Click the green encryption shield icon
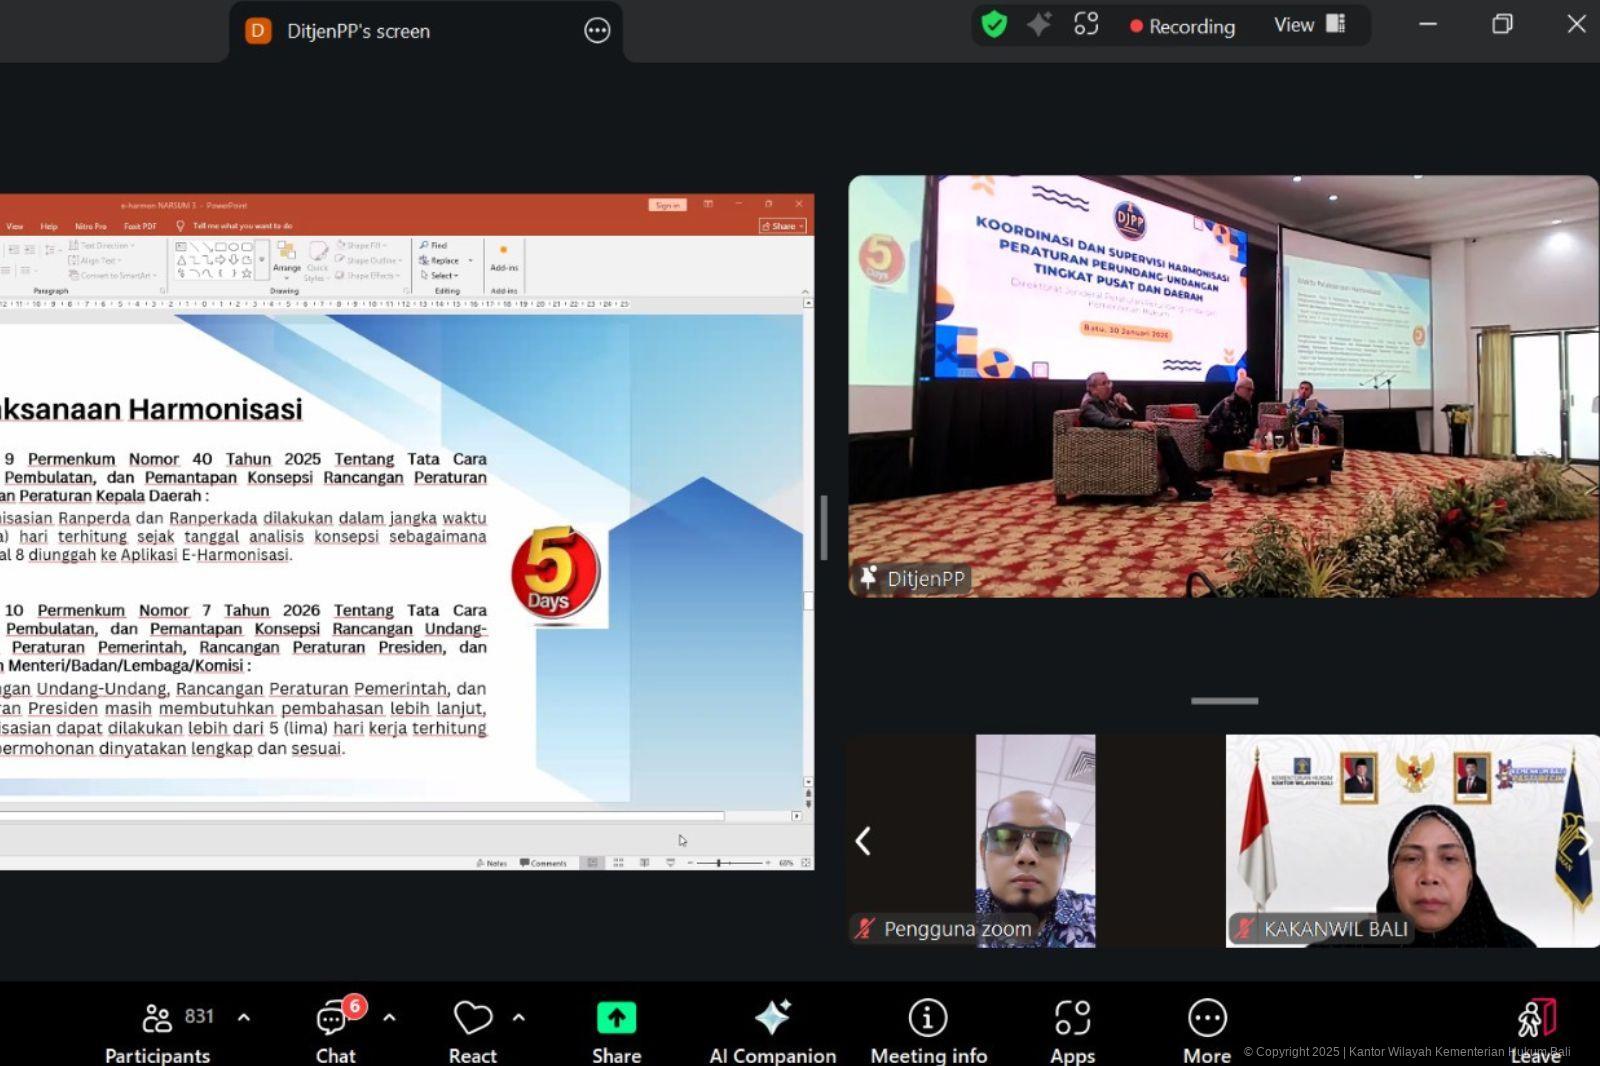Screen dimensions: 1600x1066 pos(994,25)
